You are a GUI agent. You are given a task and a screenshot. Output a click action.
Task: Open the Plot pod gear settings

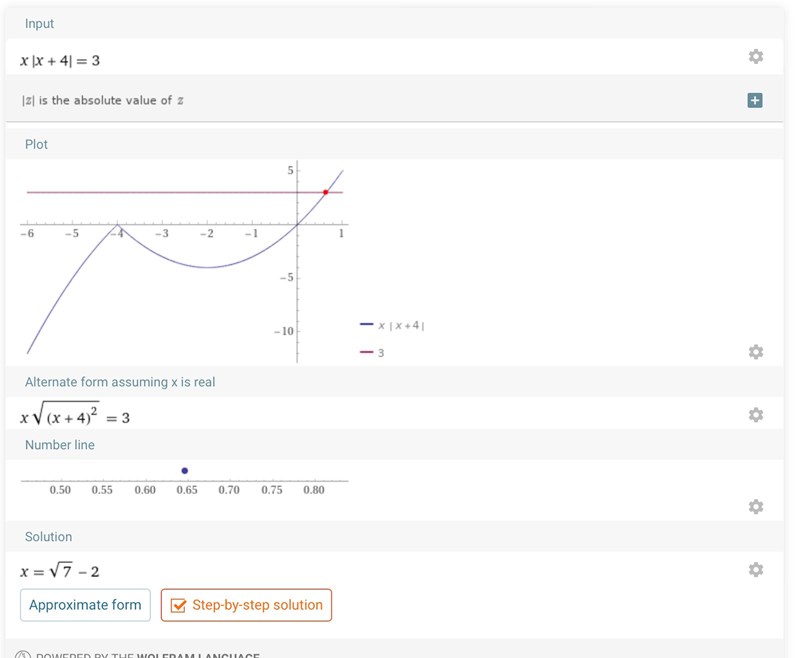756,352
